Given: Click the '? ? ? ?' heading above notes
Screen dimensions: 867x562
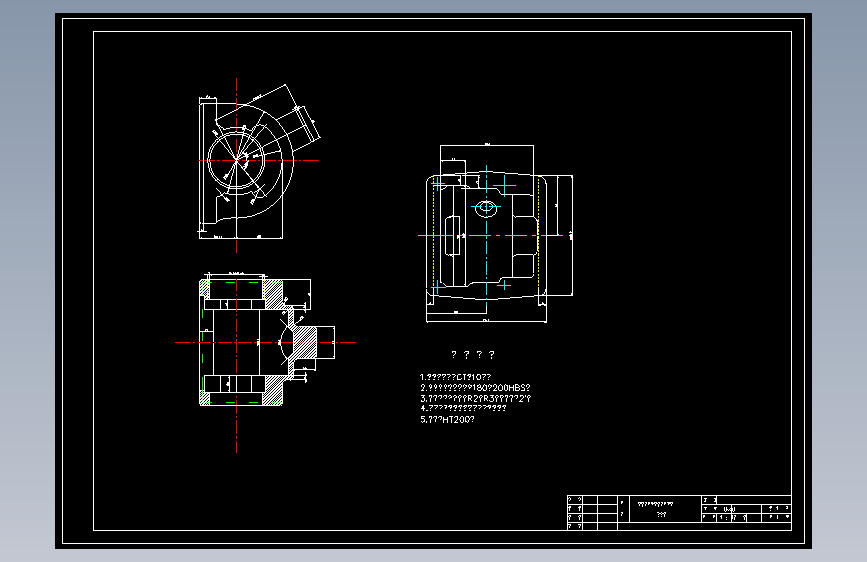Looking at the screenshot, I should pos(473,355).
